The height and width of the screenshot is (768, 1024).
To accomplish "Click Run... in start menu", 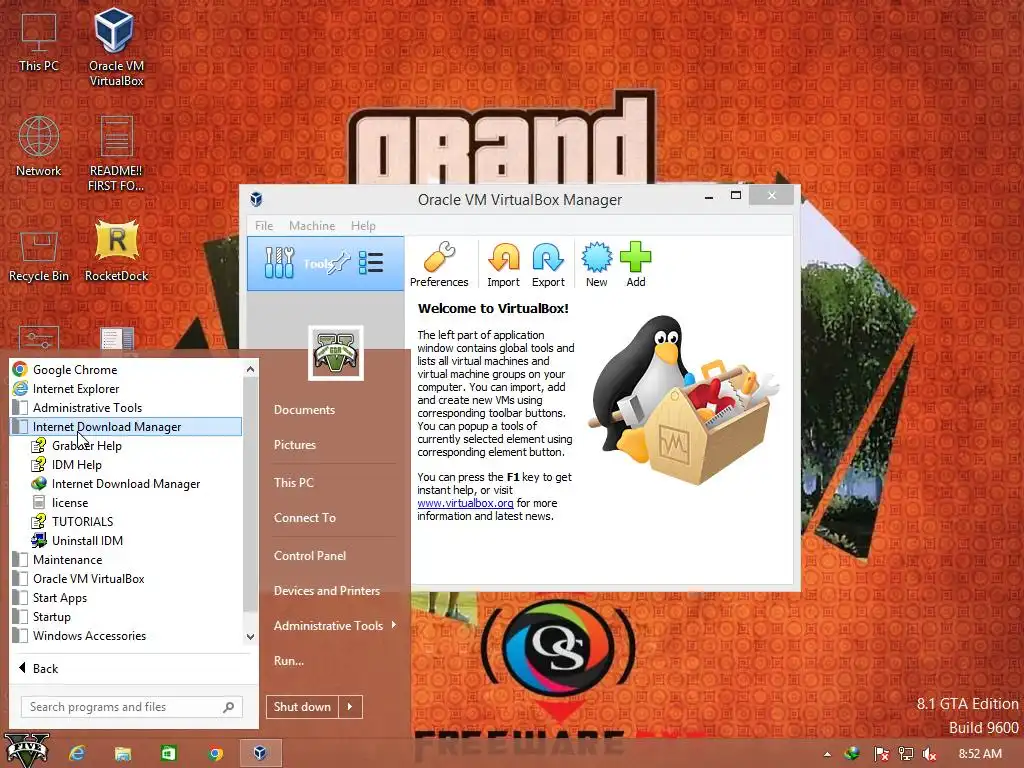I will (289, 660).
